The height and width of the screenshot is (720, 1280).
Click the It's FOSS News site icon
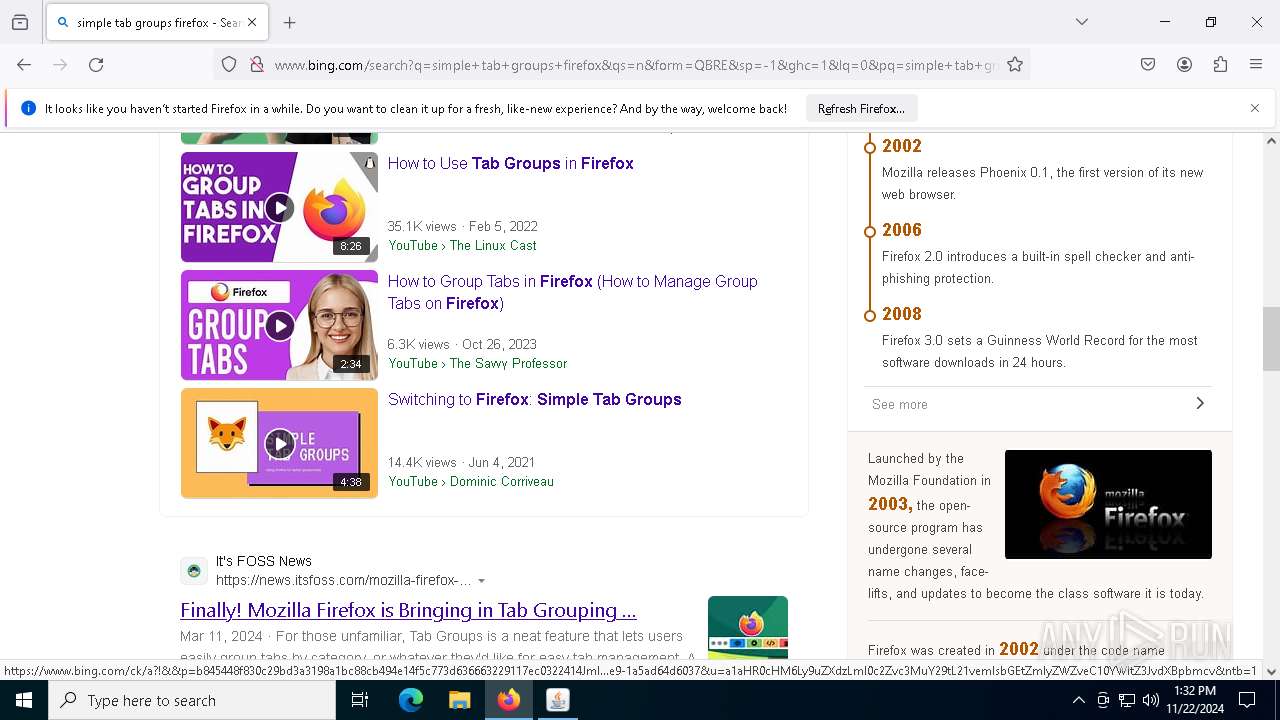pos(194,571)
